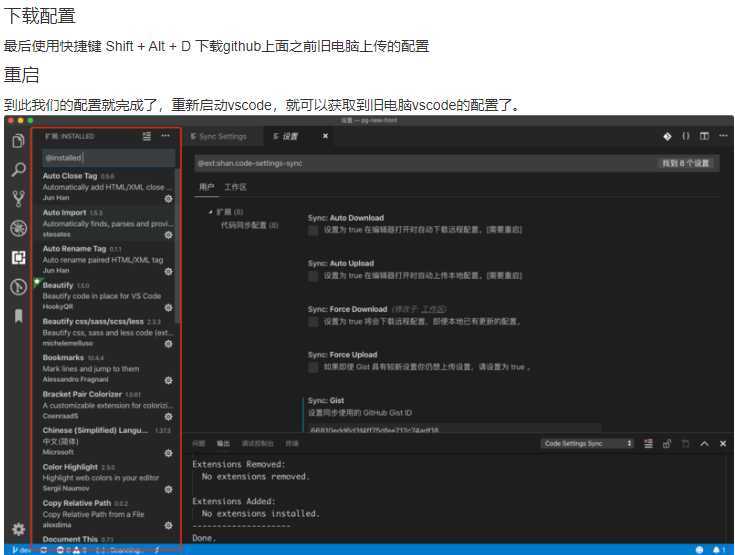The image size is (735, 555).
Task: Open editor more actions ellipsis
Action: click(723, 135)
